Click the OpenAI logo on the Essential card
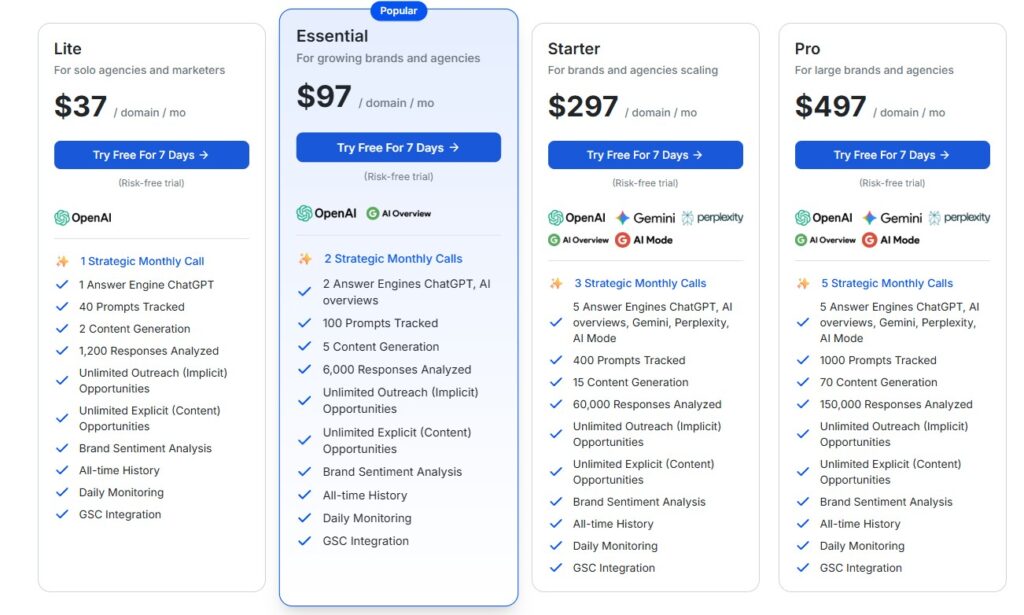 point(305,213)
